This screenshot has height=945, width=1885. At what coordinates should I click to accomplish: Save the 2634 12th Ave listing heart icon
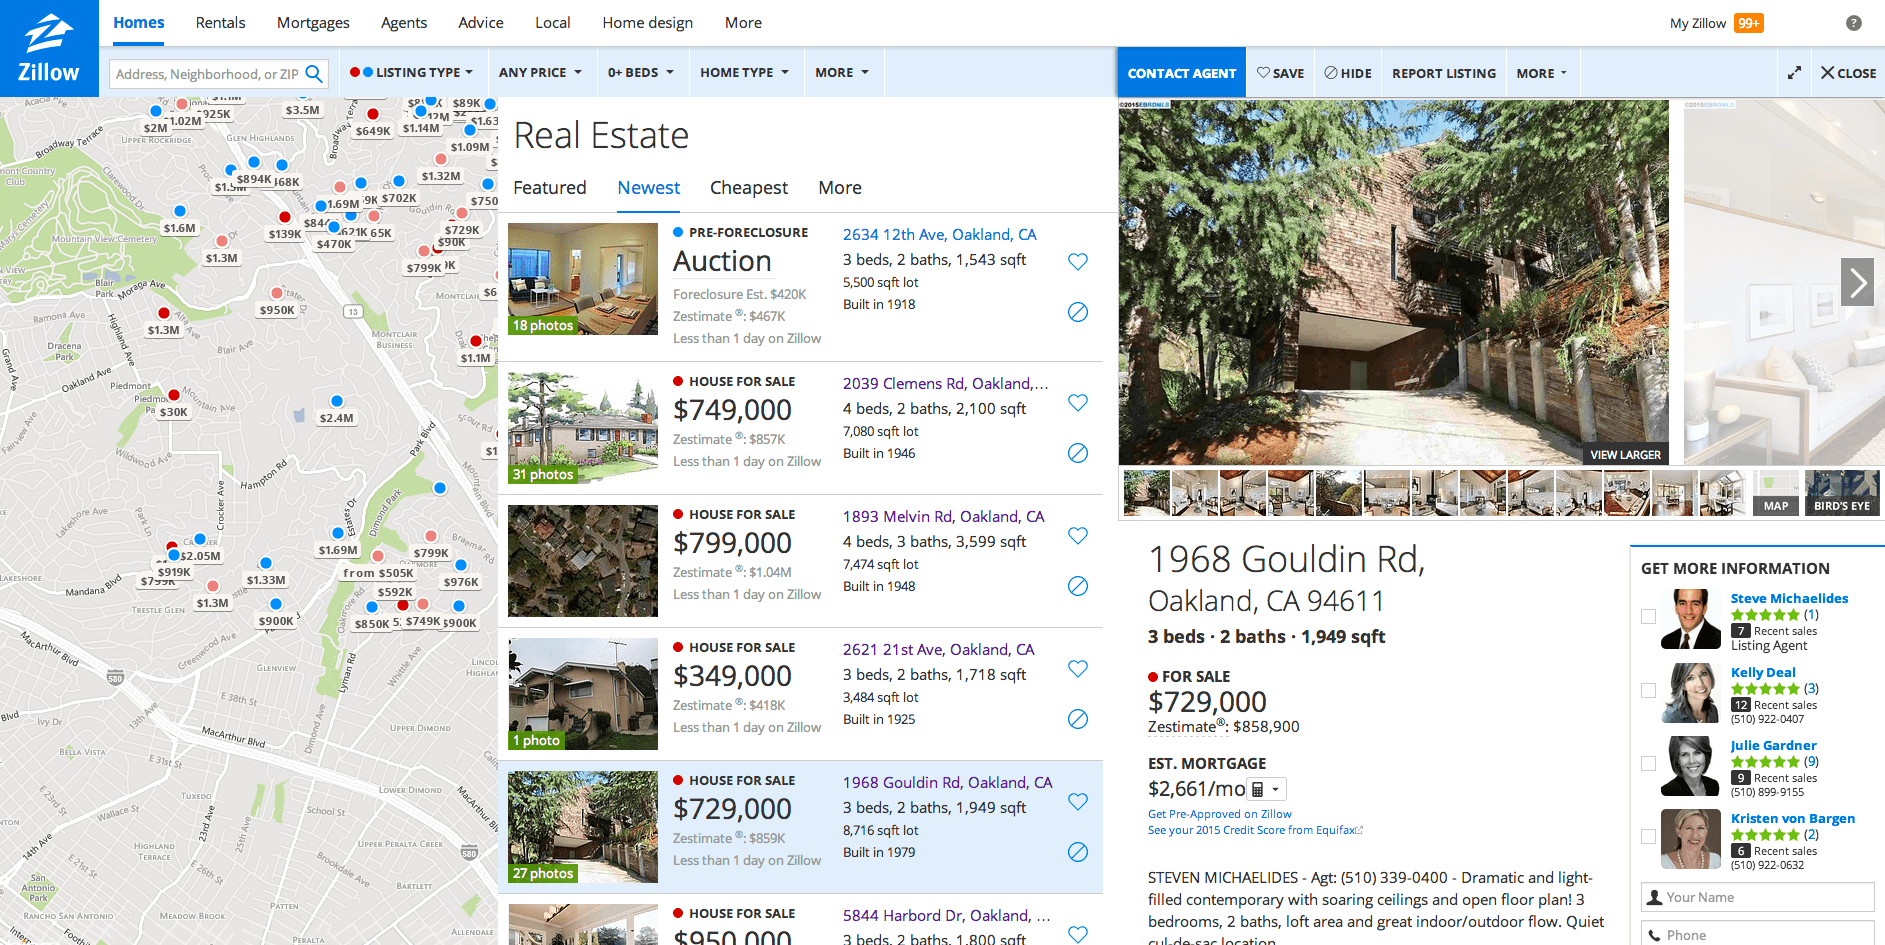tap(1077, 261)
